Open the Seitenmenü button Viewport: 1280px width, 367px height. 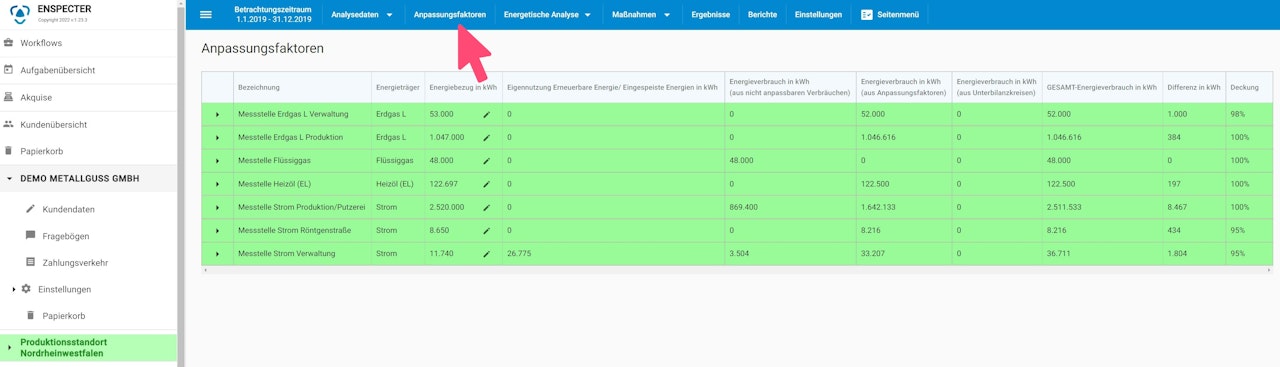[x=890, y=15]
